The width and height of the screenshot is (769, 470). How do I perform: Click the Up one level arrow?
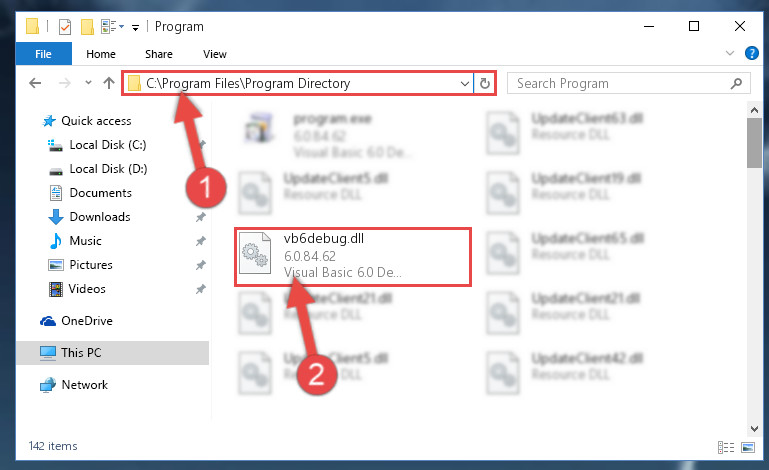[109, 83]
